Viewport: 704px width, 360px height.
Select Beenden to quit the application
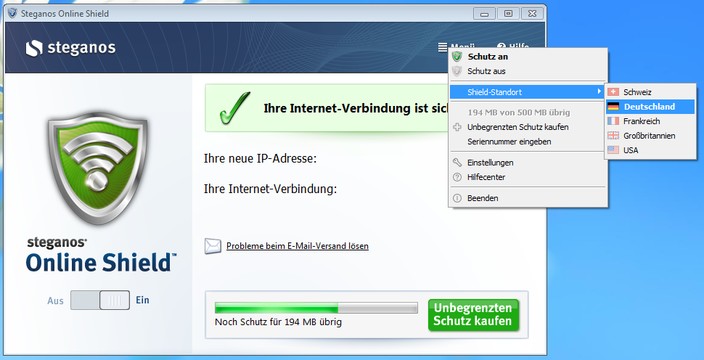[x=528, y=198]
